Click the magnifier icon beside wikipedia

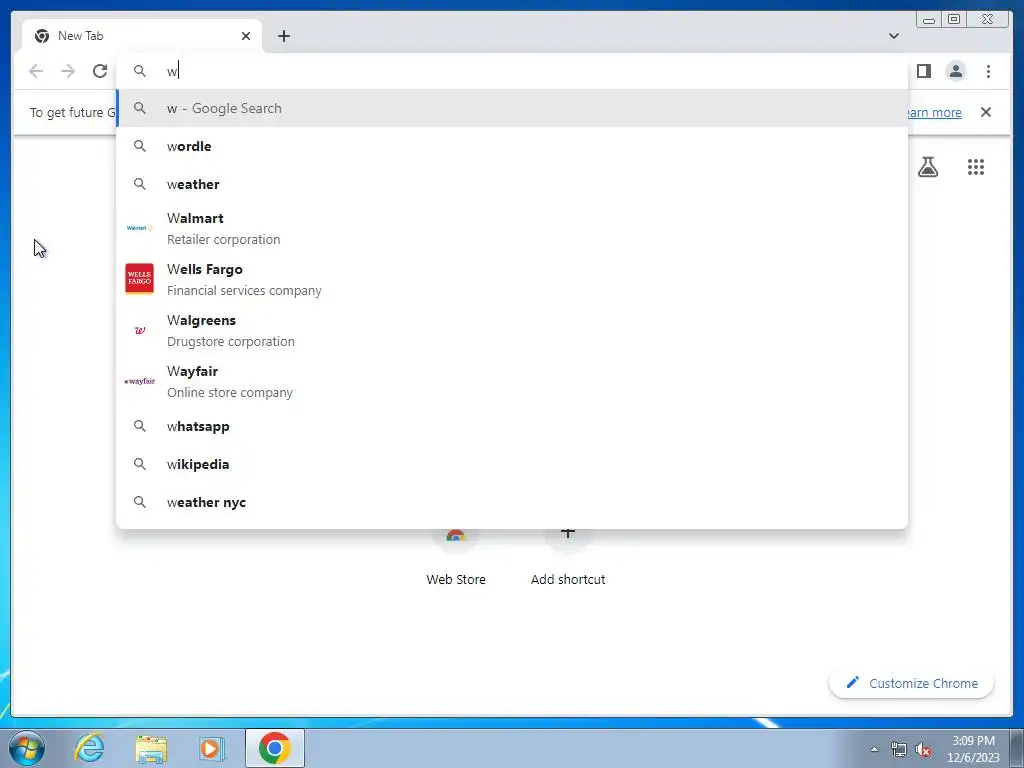tap(140, 464)
